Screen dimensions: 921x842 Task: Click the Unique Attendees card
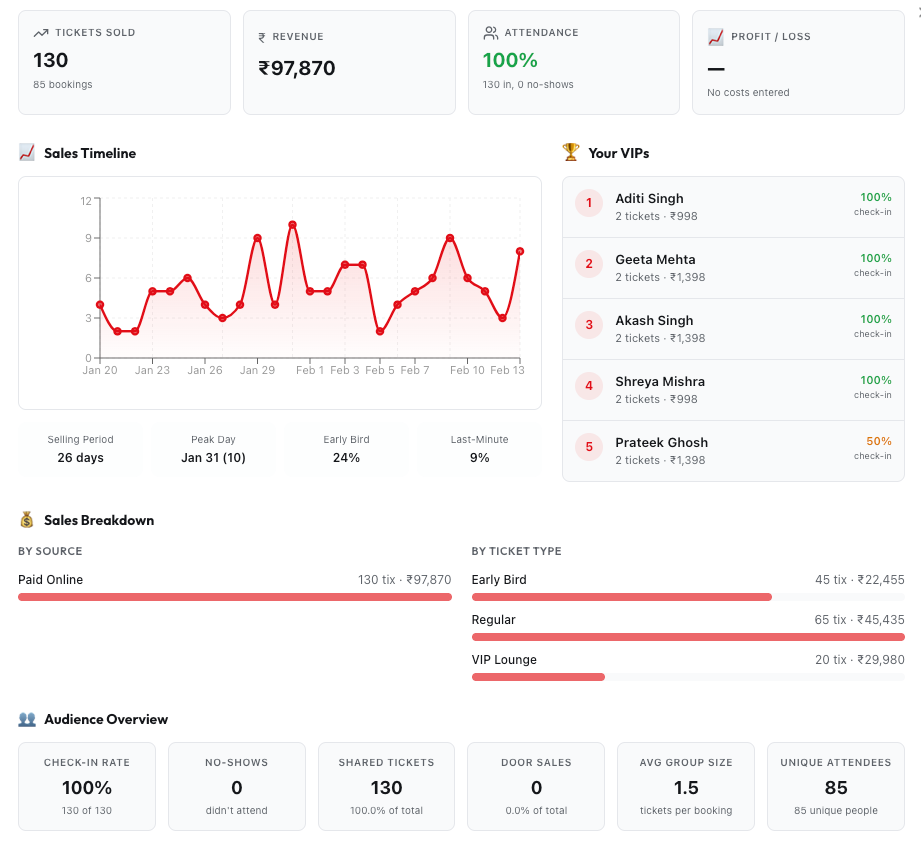pyautogui.click(x=835, y=786)
